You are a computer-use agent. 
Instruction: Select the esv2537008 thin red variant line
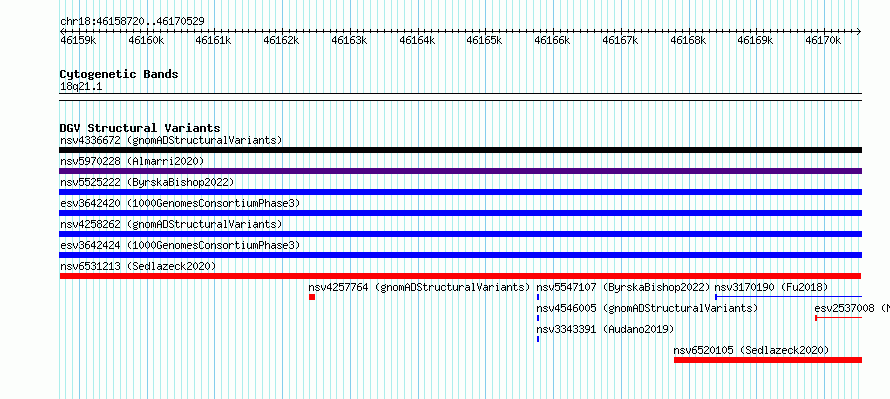pyautogui.click(x=838, y=318)
